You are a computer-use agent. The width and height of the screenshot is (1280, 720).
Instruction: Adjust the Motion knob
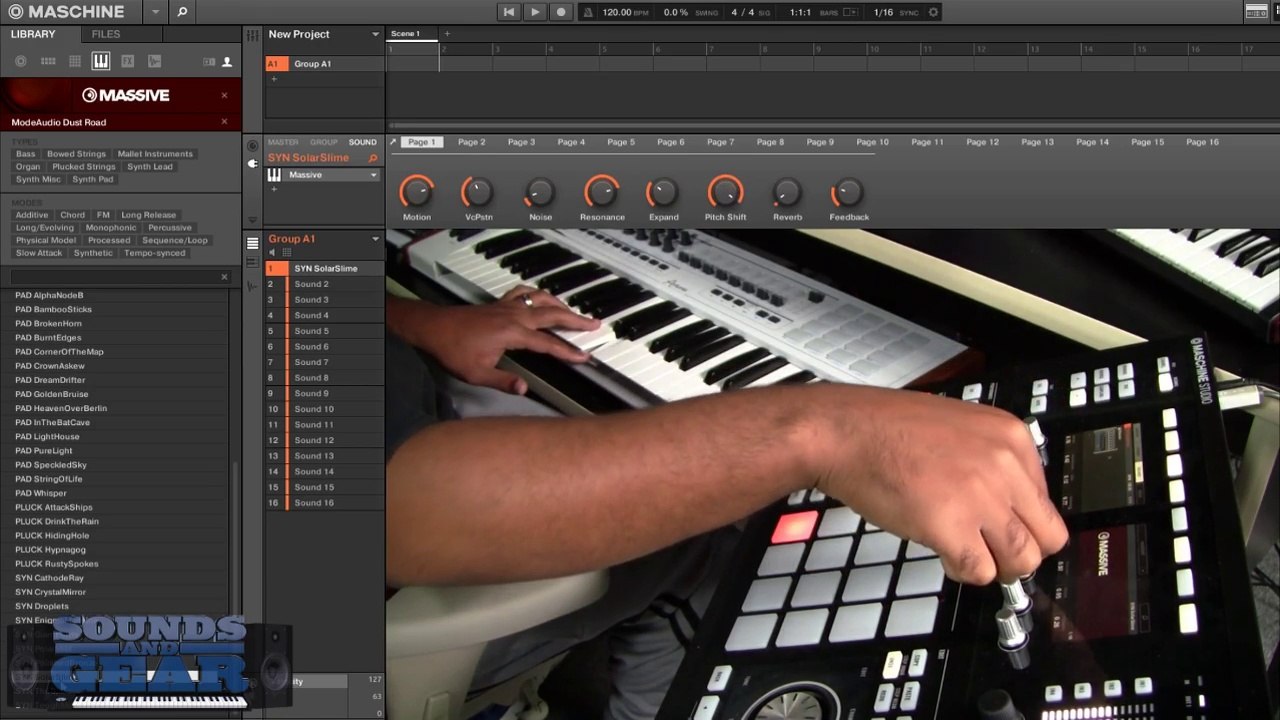pyautogui.click(x=416, y=192)
